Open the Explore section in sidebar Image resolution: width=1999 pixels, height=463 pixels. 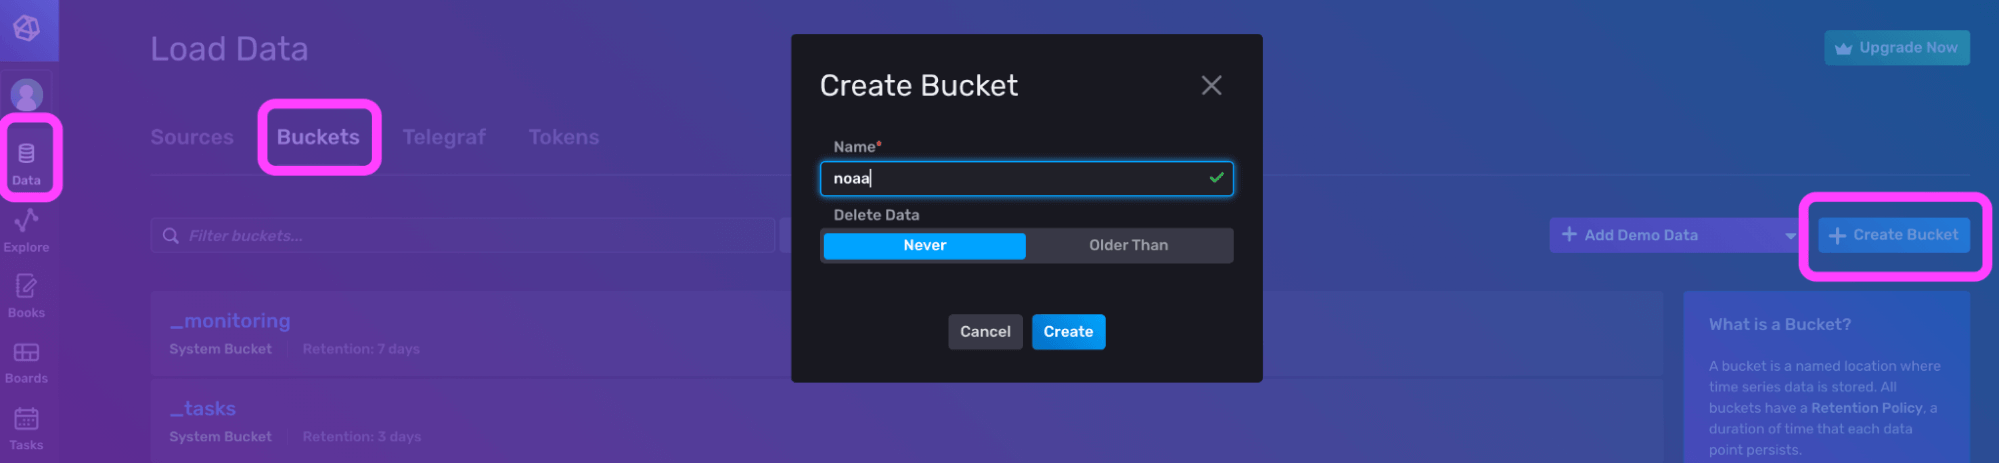[27, 231]
